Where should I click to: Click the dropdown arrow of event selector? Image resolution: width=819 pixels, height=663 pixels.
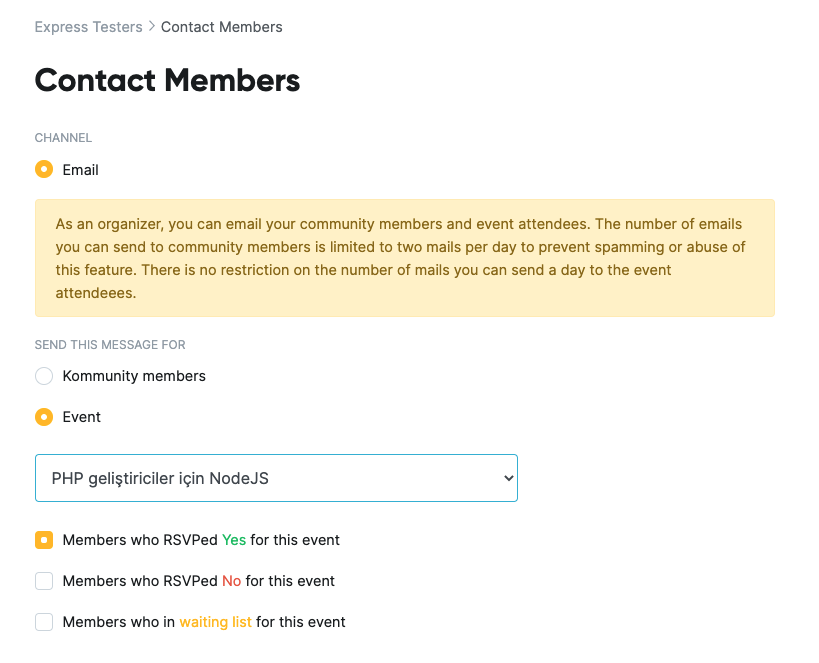508,478
